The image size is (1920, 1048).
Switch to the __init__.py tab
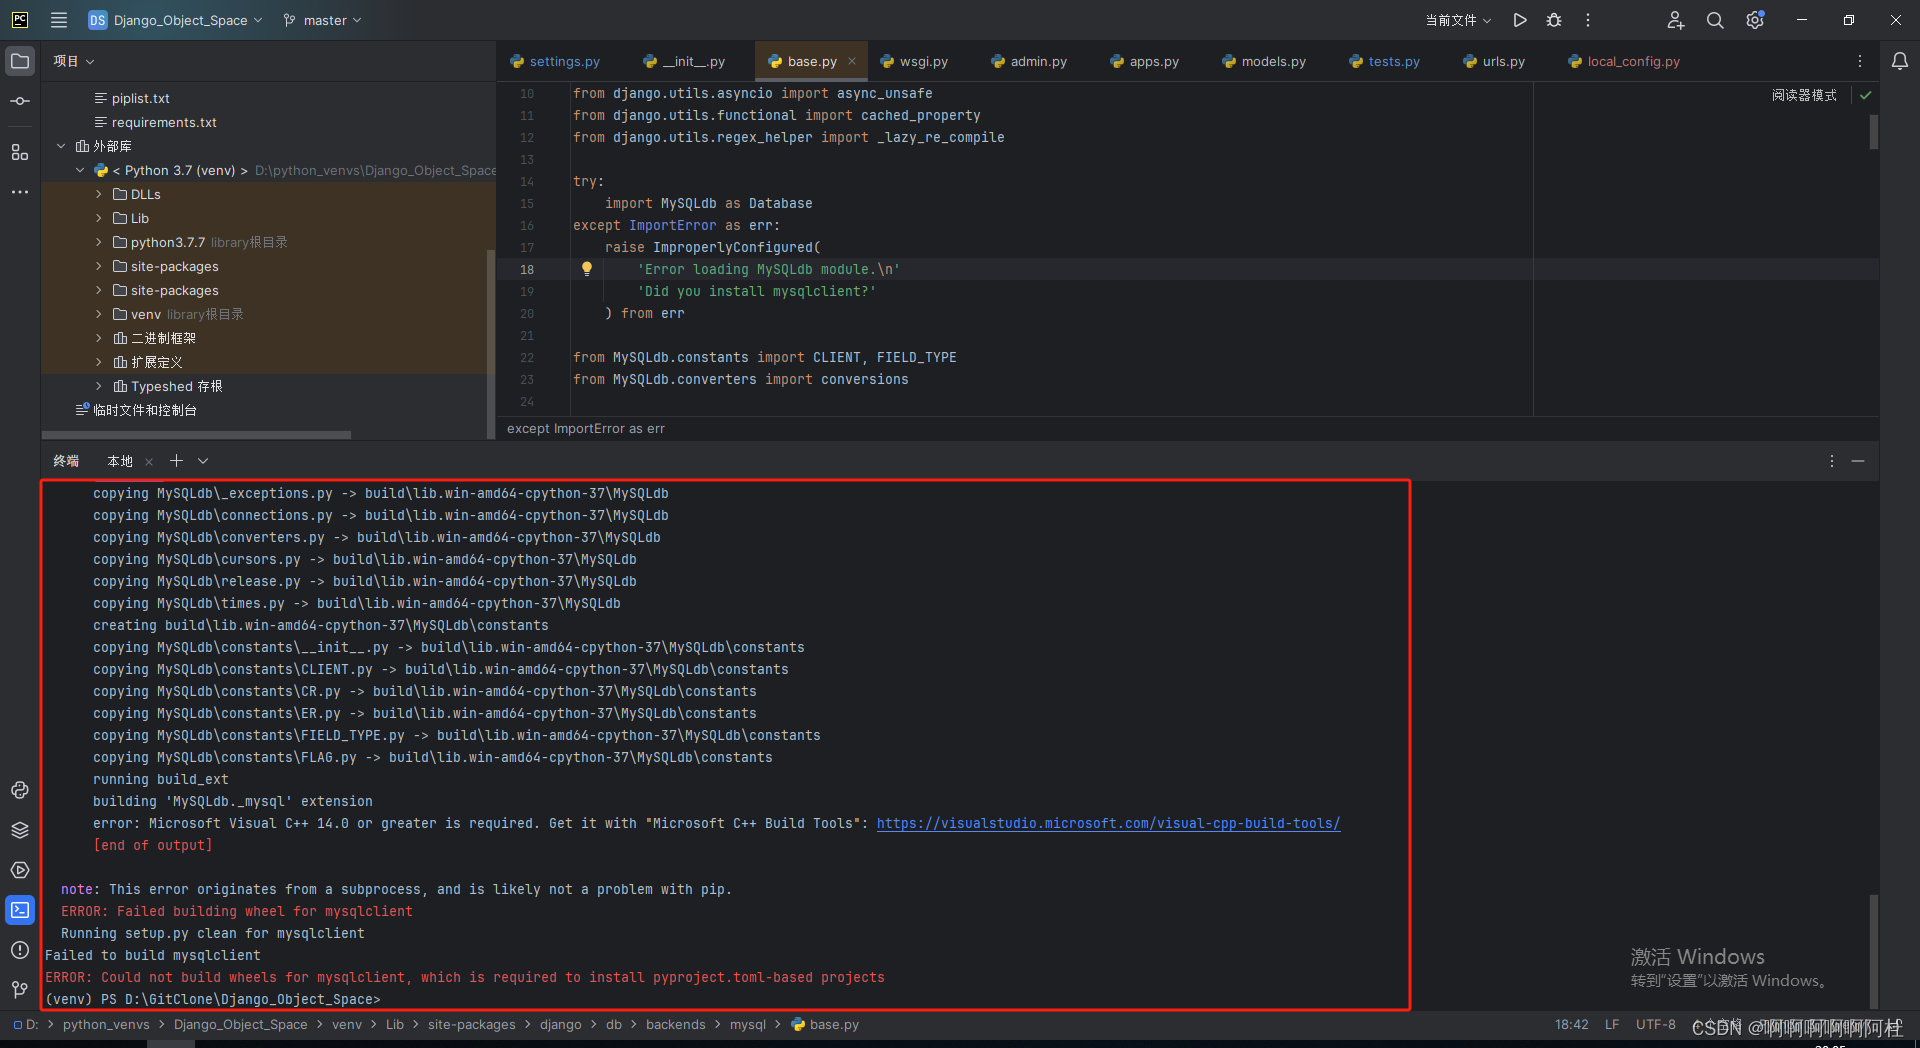[x=684, y=61]
